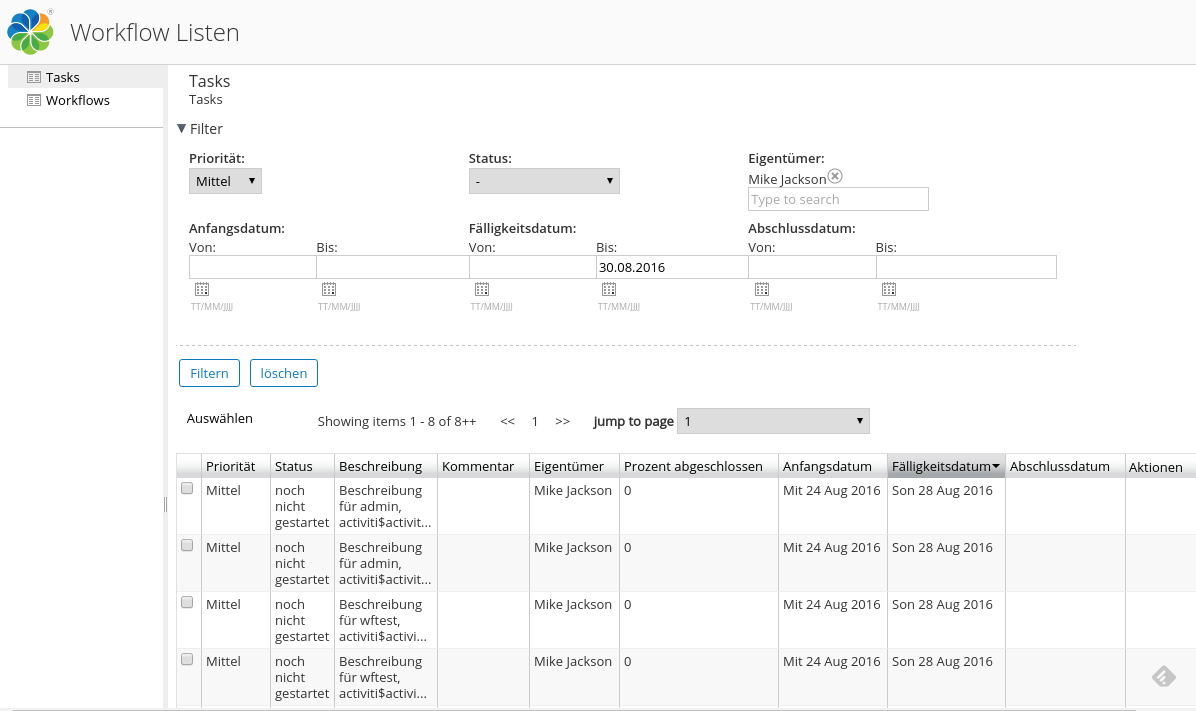Open calendar for Abschlussdatum Bis
Screen dimensions: 1196x711
pos(889,289)
